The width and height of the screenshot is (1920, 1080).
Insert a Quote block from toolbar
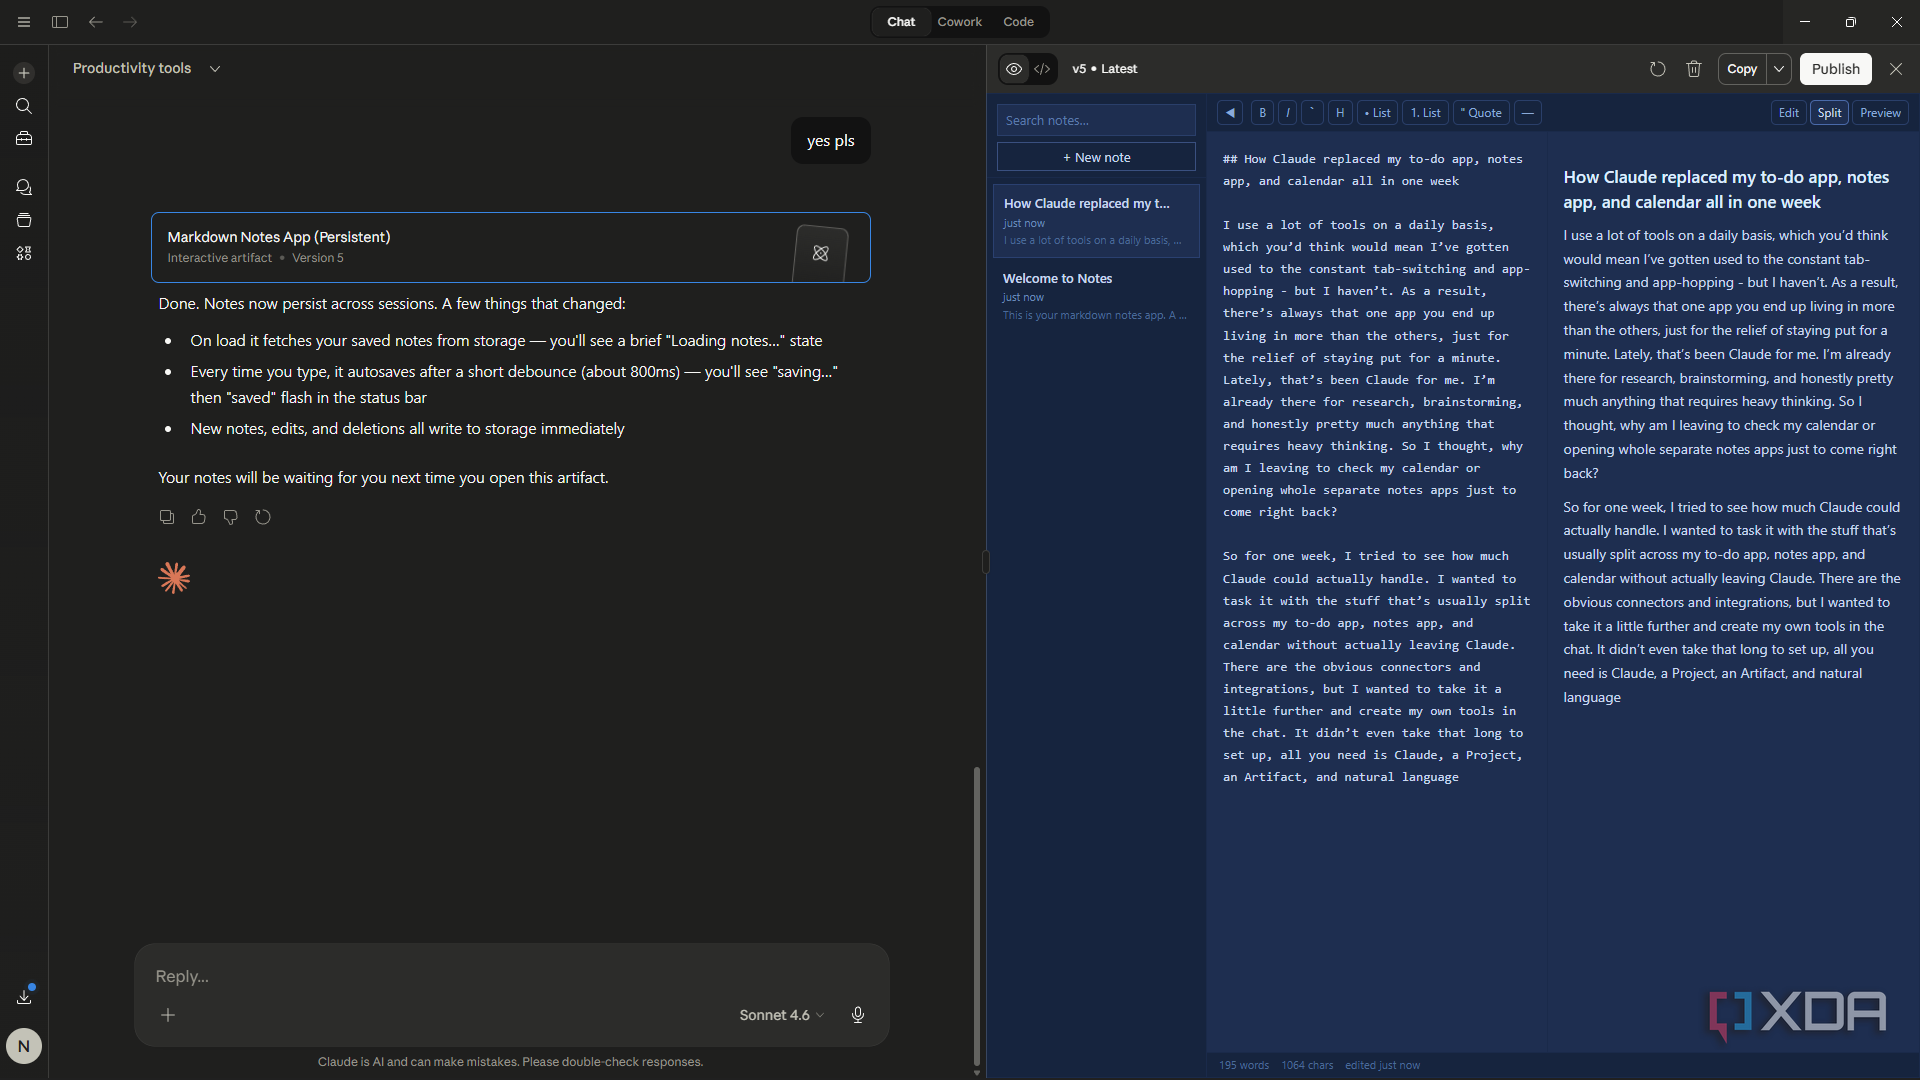tap(1481, 113)
